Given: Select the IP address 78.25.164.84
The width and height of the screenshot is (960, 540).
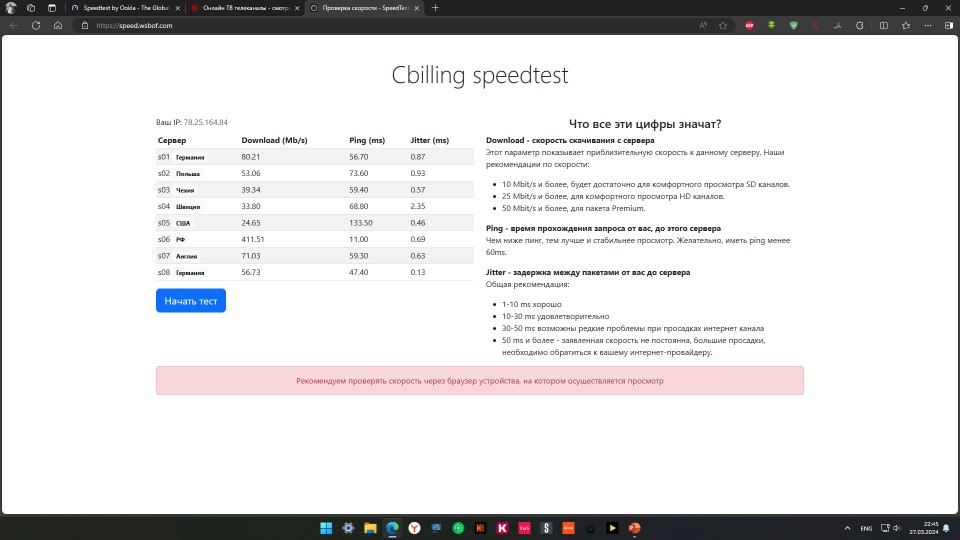Looking at the screenshot, I should pos(205,122).
